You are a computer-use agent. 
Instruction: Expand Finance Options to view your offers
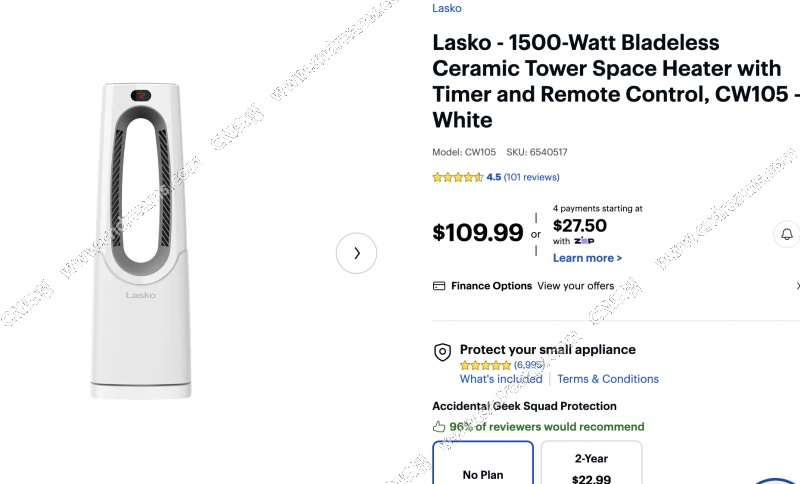point(575,286)
